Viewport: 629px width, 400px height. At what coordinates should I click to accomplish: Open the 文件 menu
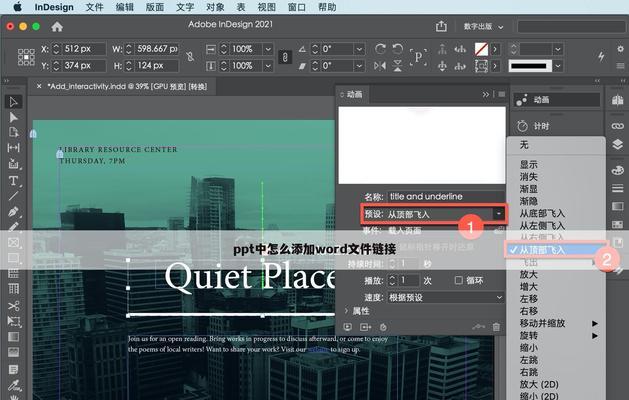point(94,7)
